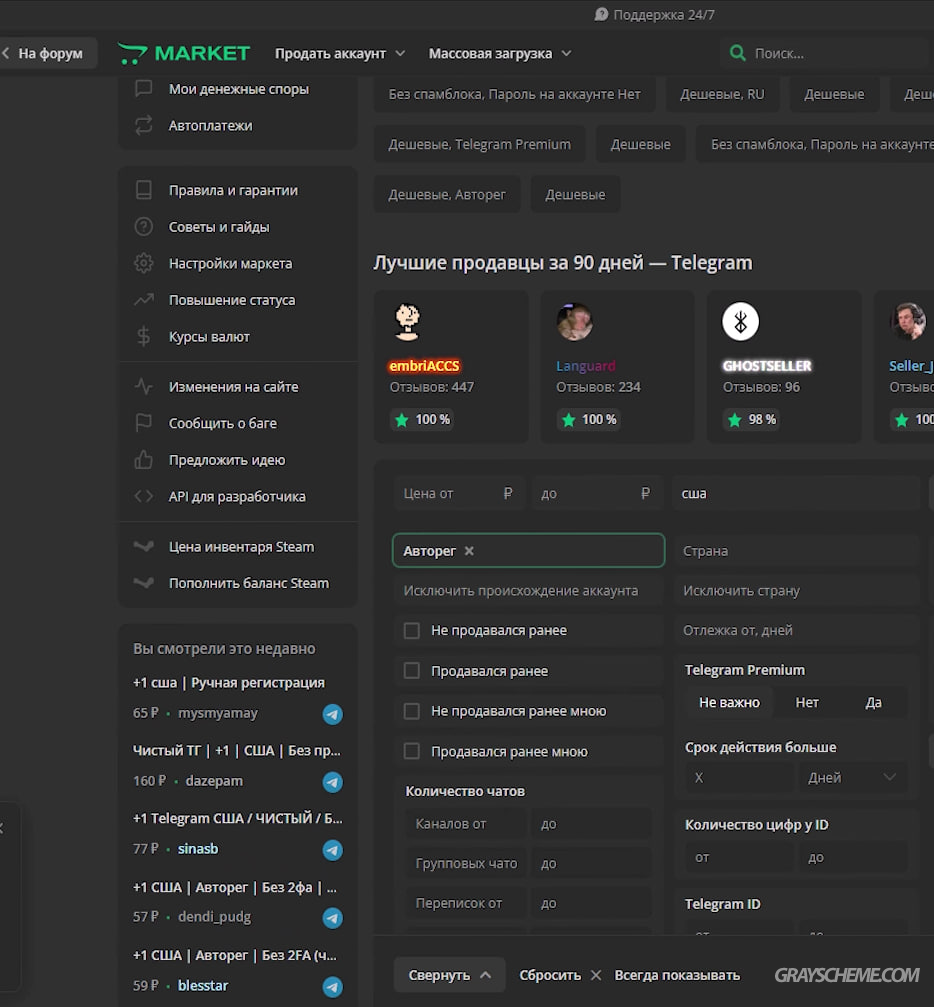Click the Предложить идею thumbs-up icon
934x1007 pixels.
coord(143,460)
